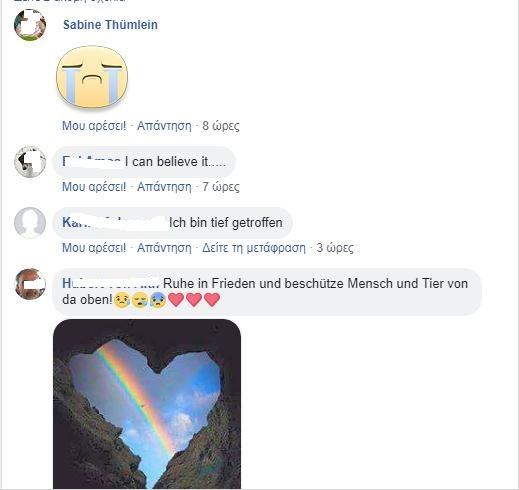Image resolution: width=519 pixels, height=490 pixels.
Task: Open the '7 ώρες' timestamp
Action: coord(221,187)
